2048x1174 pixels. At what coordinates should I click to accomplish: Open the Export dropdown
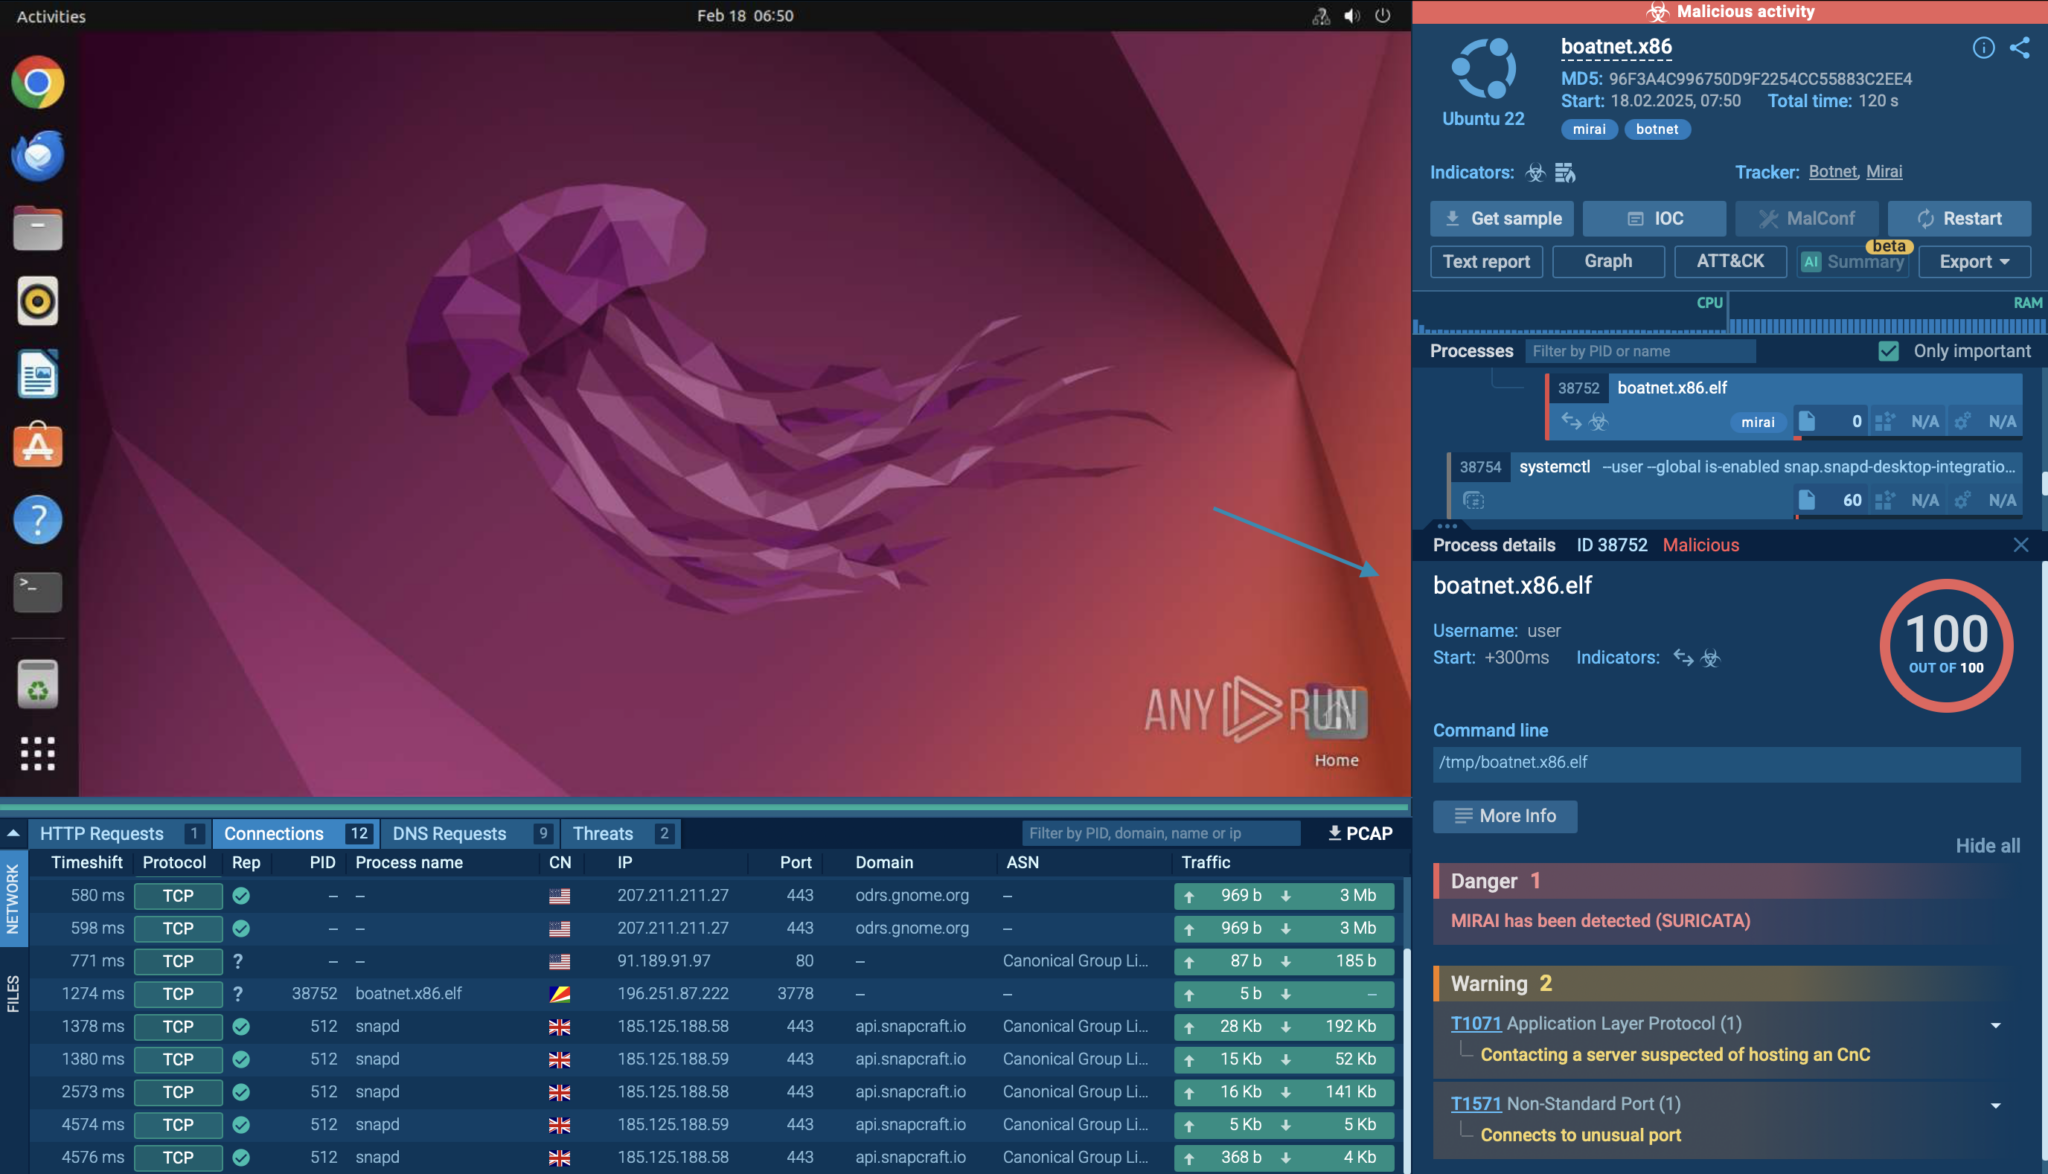tap(1973, 261)
